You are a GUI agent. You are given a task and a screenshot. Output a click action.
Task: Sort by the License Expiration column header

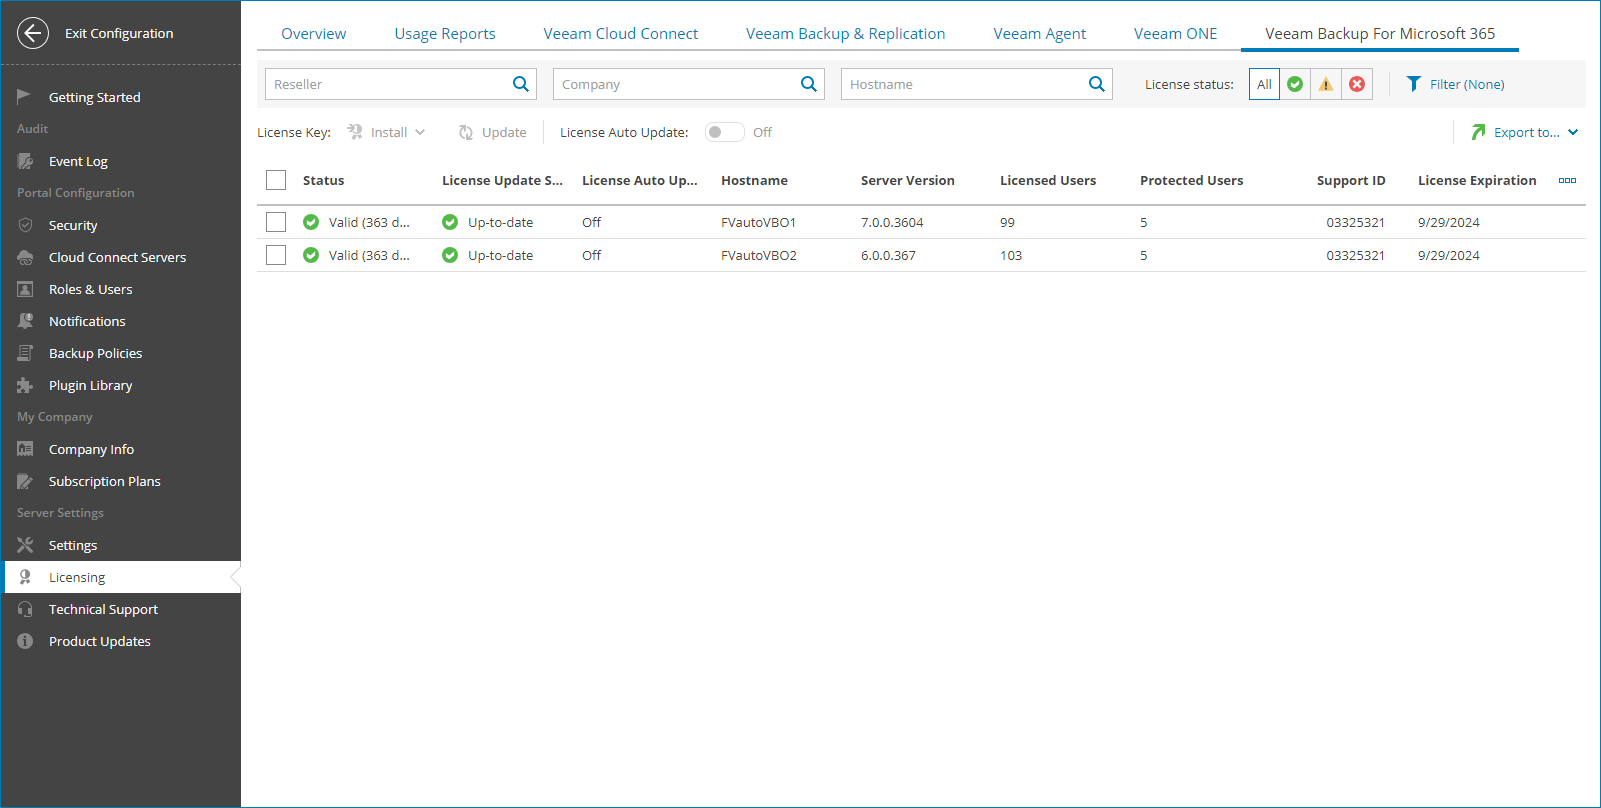click(x=1476, y=181)
